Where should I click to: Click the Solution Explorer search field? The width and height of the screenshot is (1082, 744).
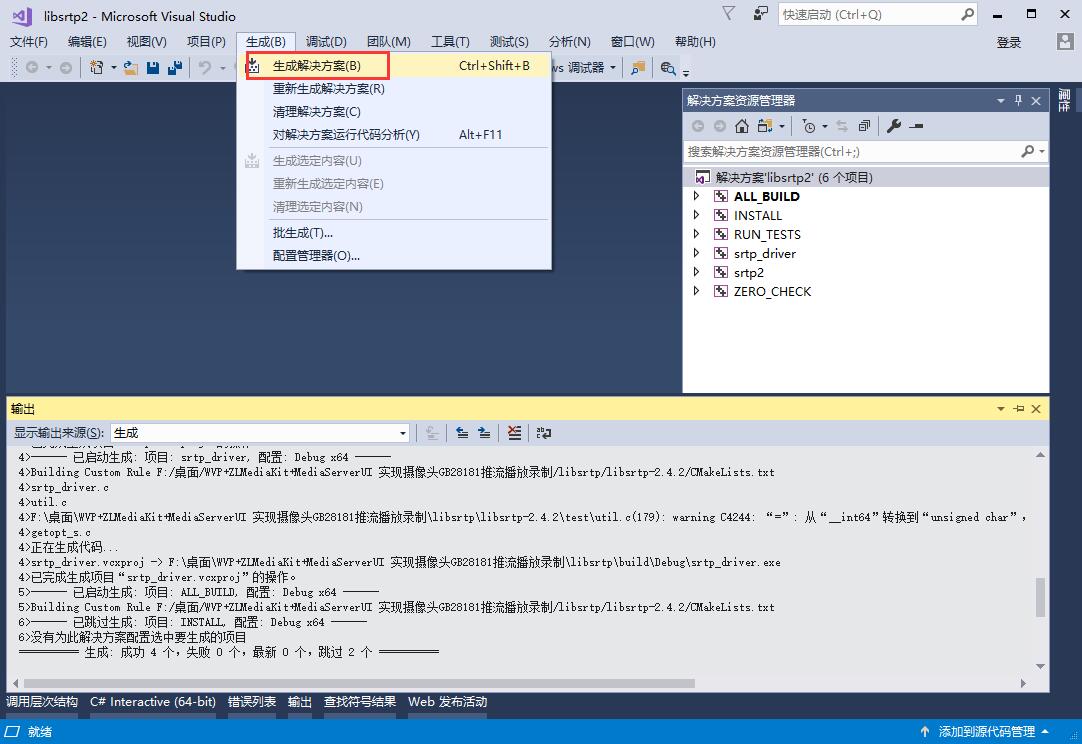tap(850, 152)
